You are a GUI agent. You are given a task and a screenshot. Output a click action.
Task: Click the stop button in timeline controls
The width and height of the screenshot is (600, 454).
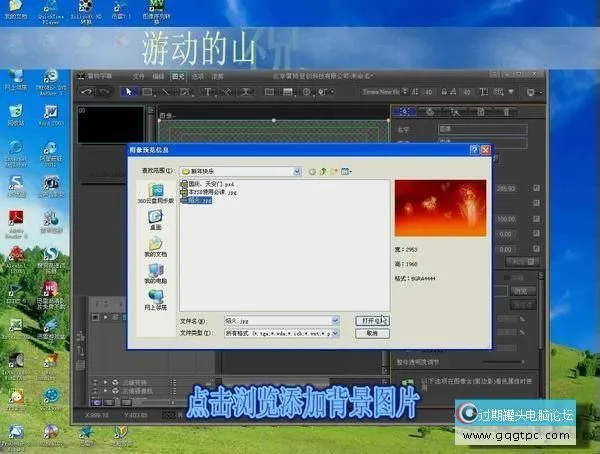pyautogui.click(x=95, y=317)
